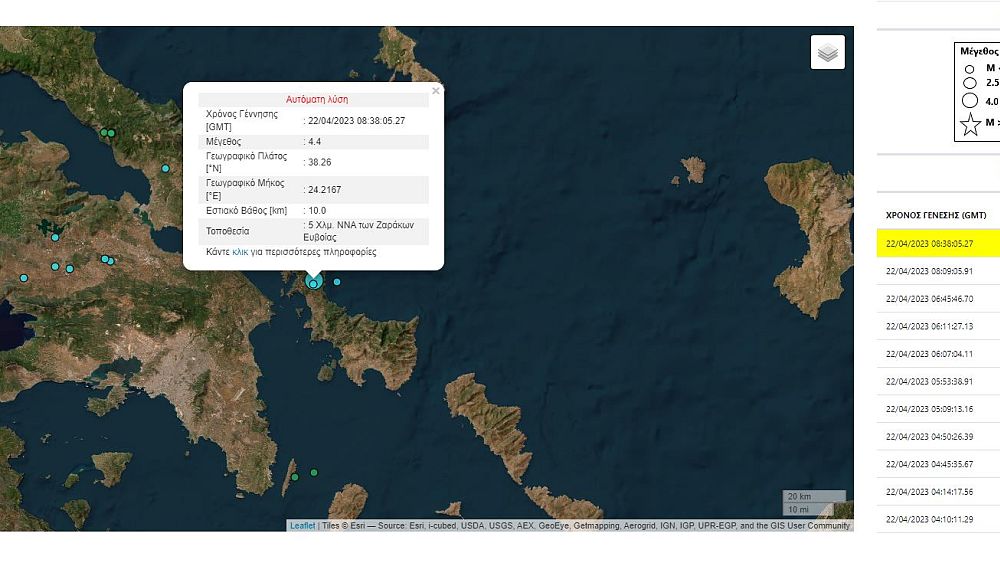Click the green earthquake marker in the southern sea
Viewport: 1000px width, 563px height.
[x=314, y=472]
